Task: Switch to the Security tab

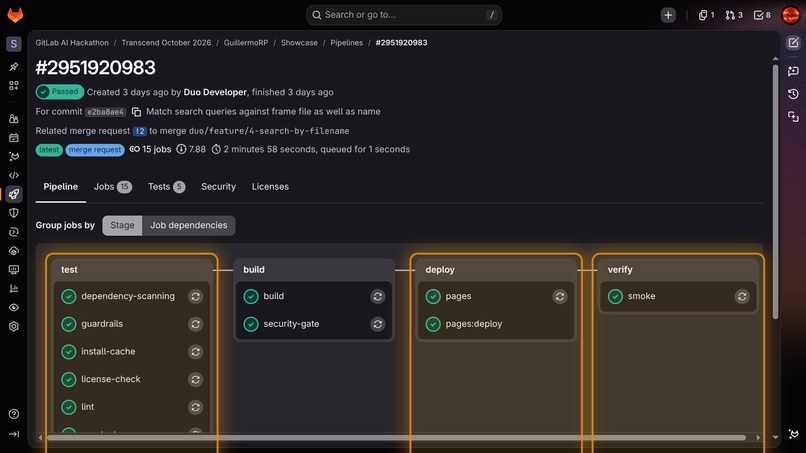Action: tap(218, 187)
